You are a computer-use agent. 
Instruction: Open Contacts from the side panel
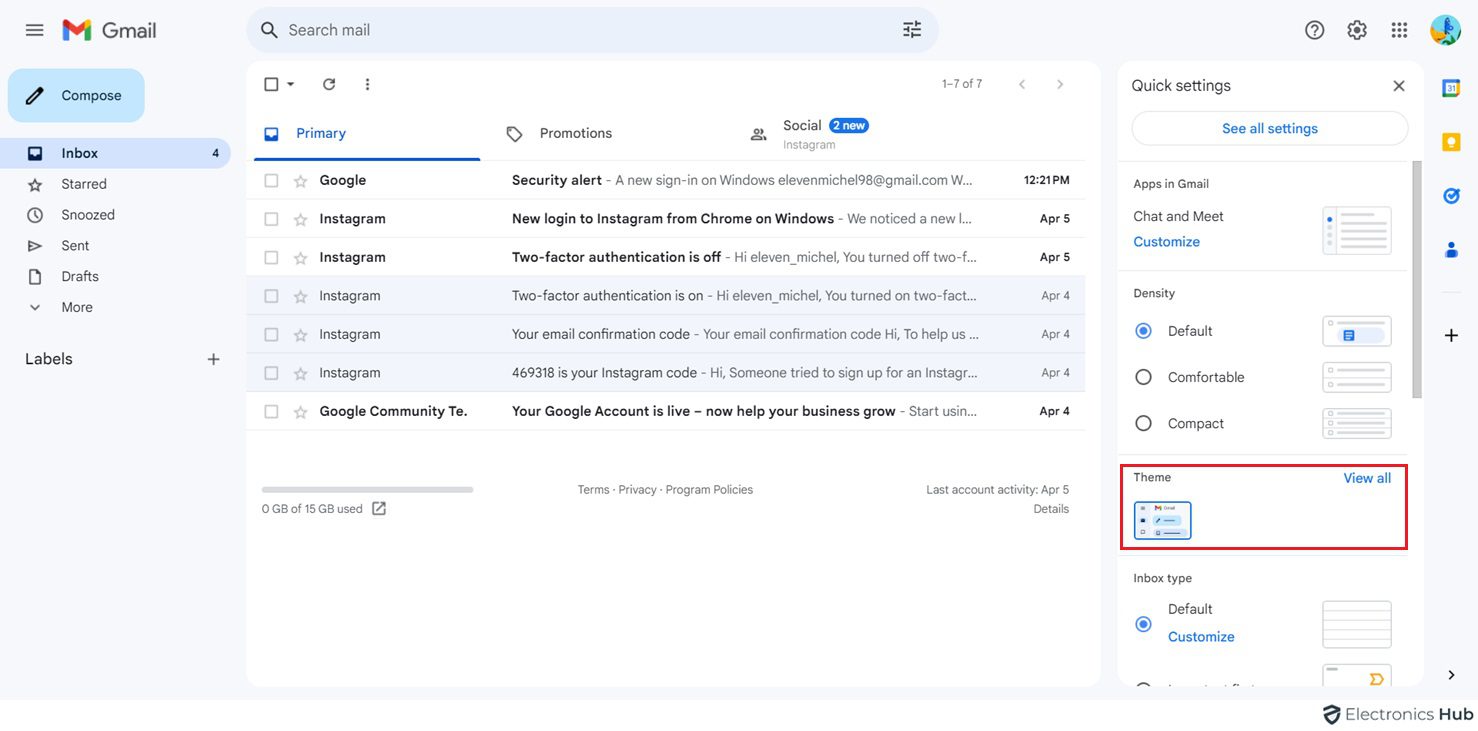click(x=1451, y=249)
